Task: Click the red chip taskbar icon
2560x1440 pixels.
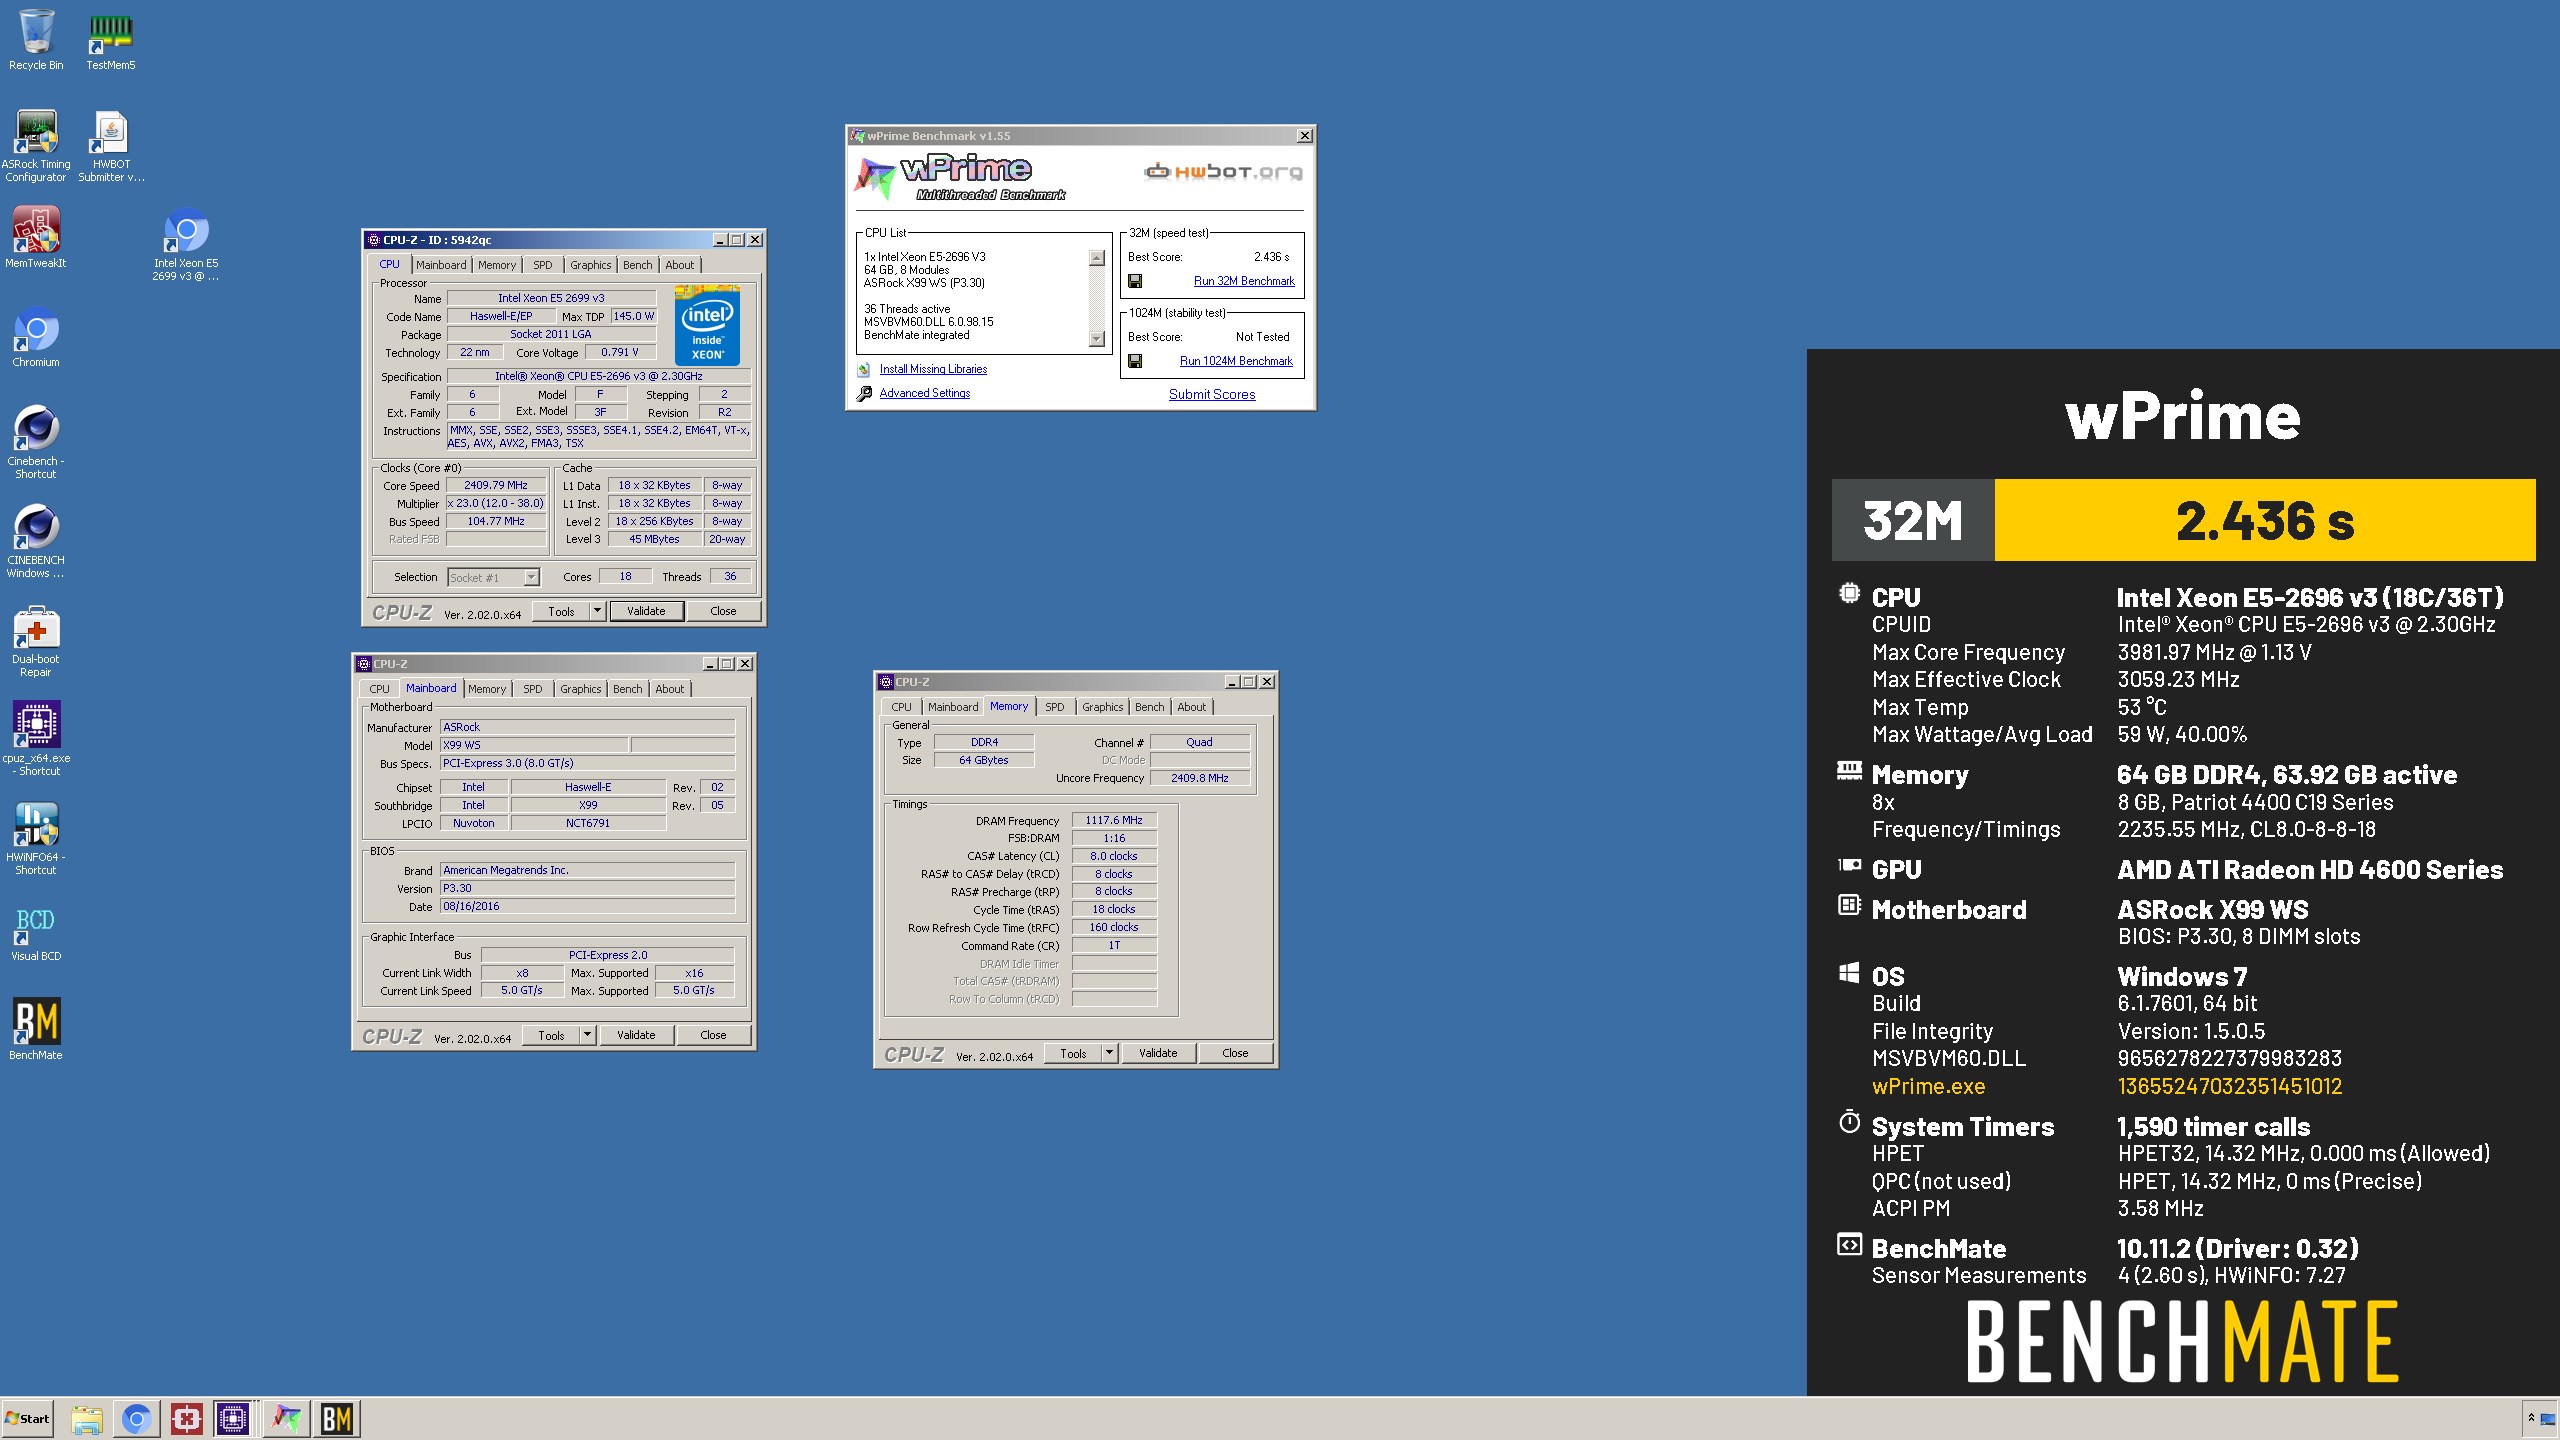Action: [187, 1419]
